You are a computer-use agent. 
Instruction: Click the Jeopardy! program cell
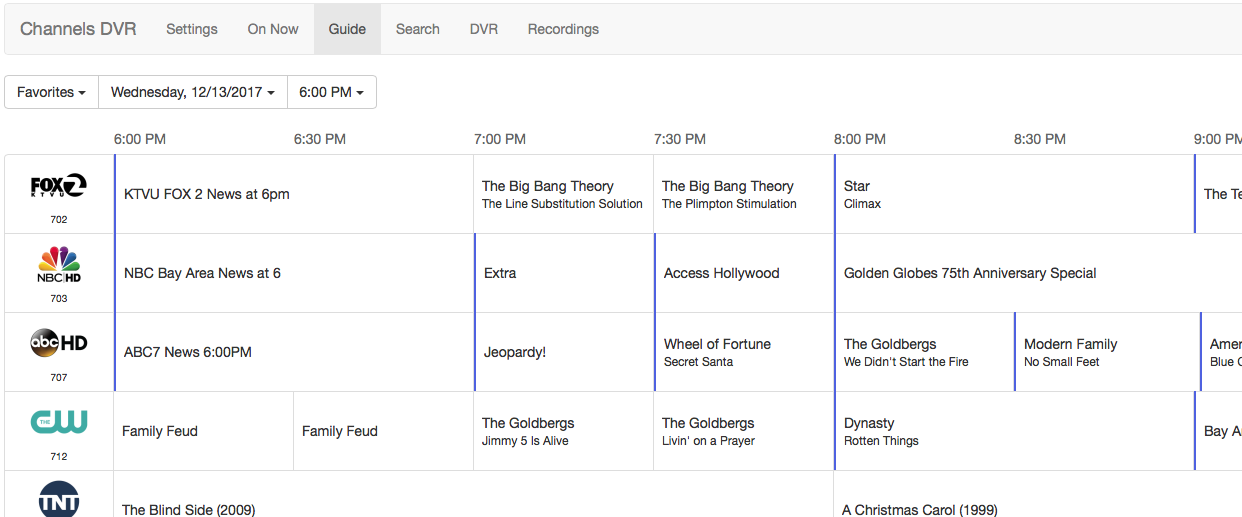[x=515, y=352]
